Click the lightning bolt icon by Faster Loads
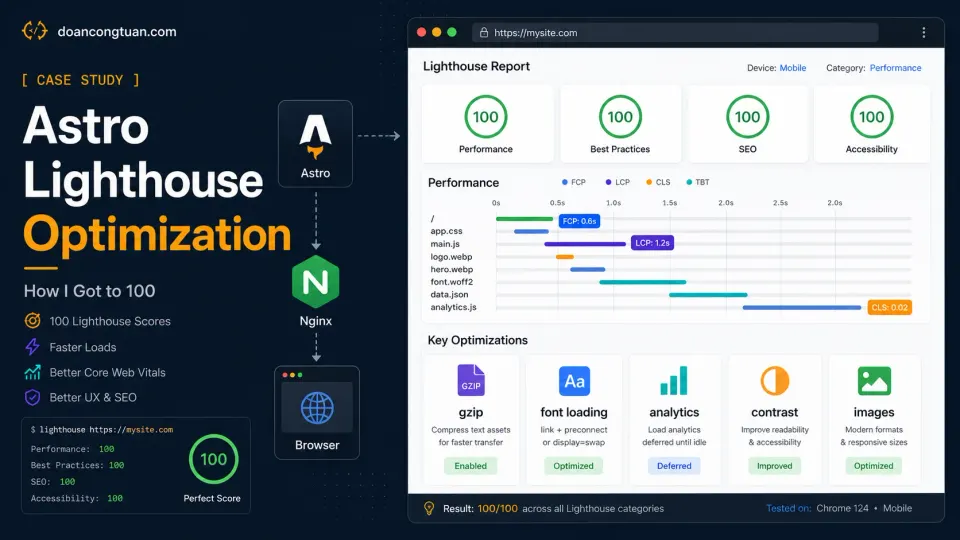Viewport: 960px width, 540px height. tap(32, 347)
